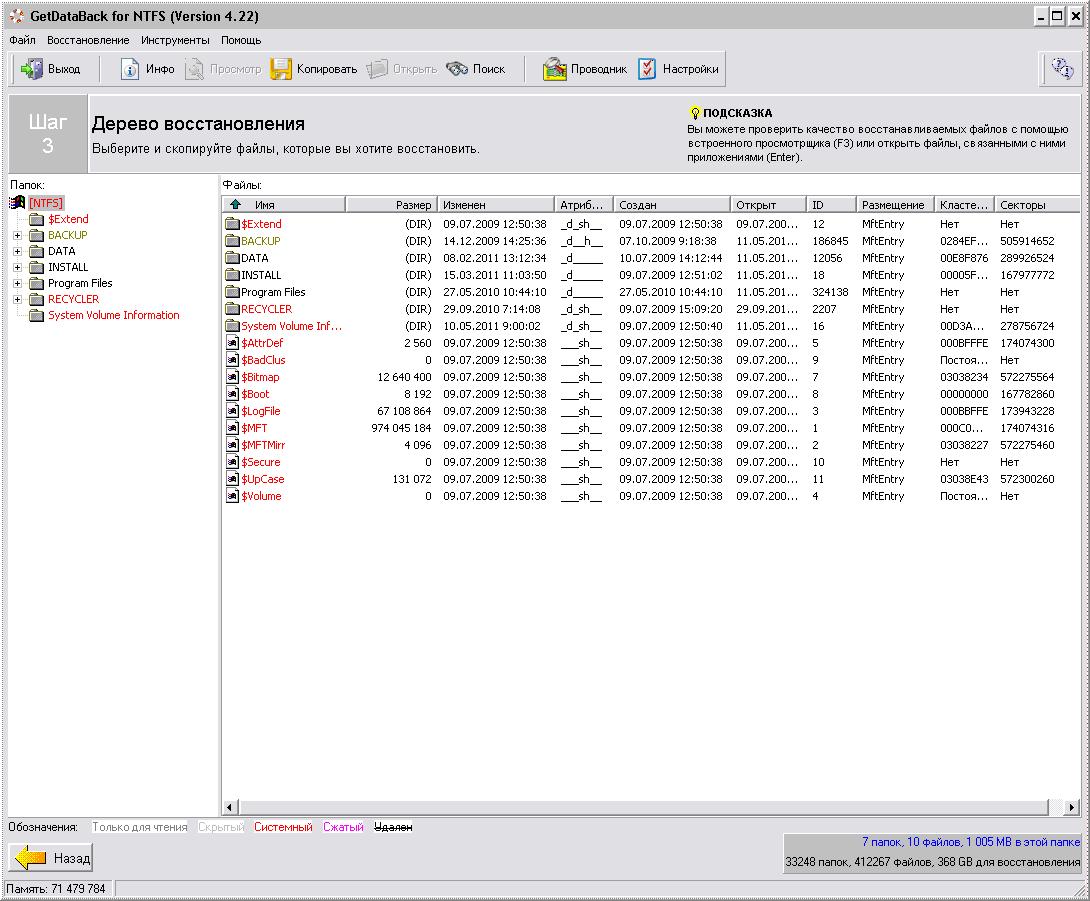The image size is (1090, 901).
Task: Click the horizontal scrollbar right arrow
Action: (x=1072, y=807)
